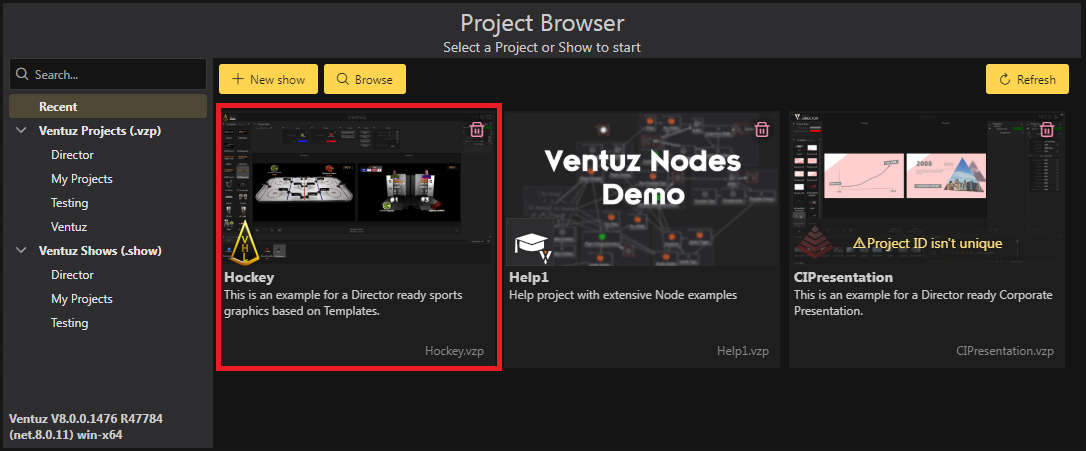The image size is (1086, 451).
Task: Click the search magnifier icon
Action: tap(22, 75)
